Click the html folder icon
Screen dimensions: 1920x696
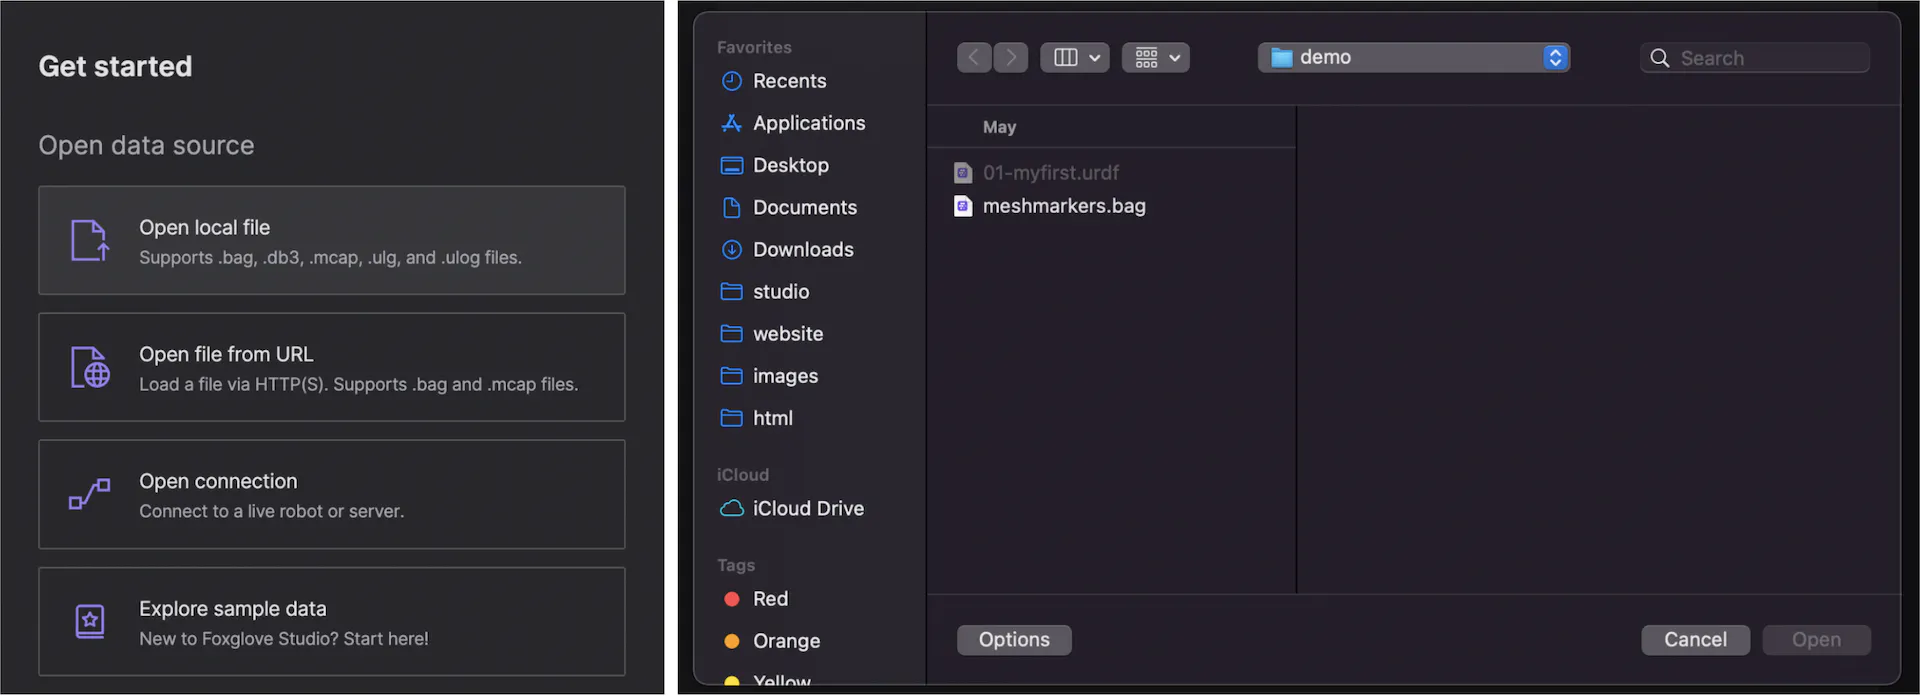732,418
